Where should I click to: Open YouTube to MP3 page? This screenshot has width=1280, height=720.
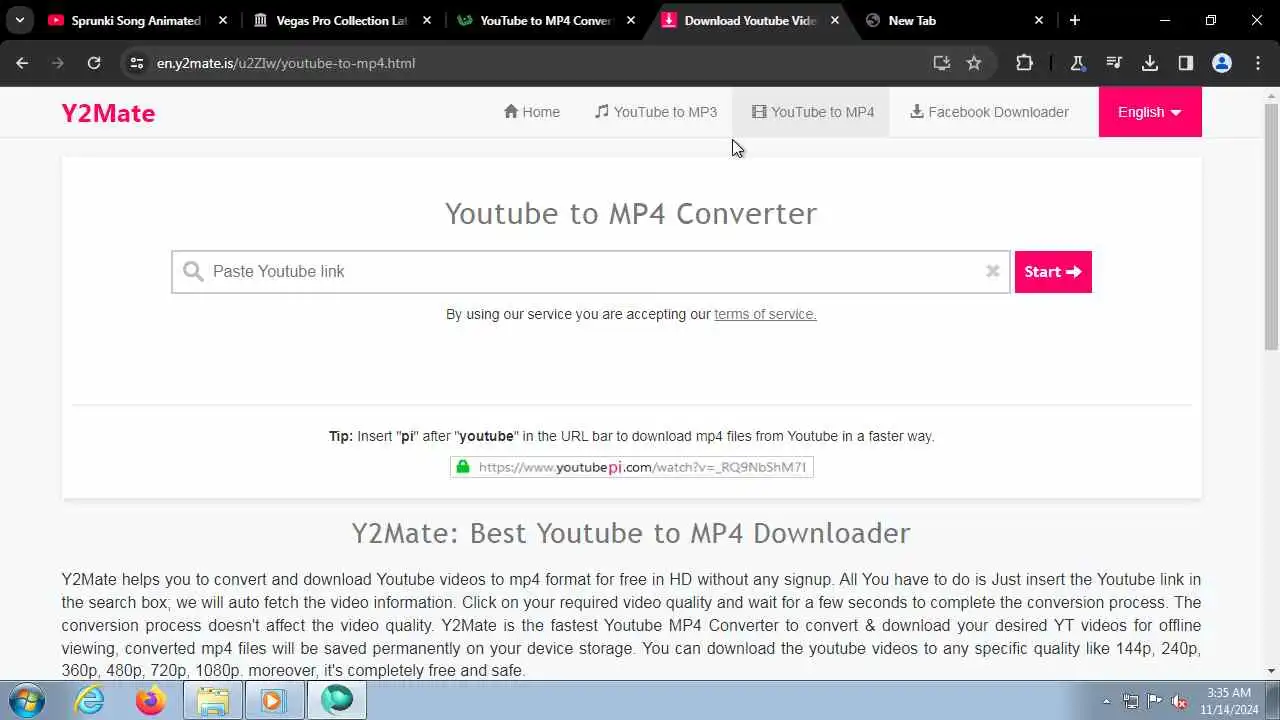pyautogui.click(x=656, y=112)
